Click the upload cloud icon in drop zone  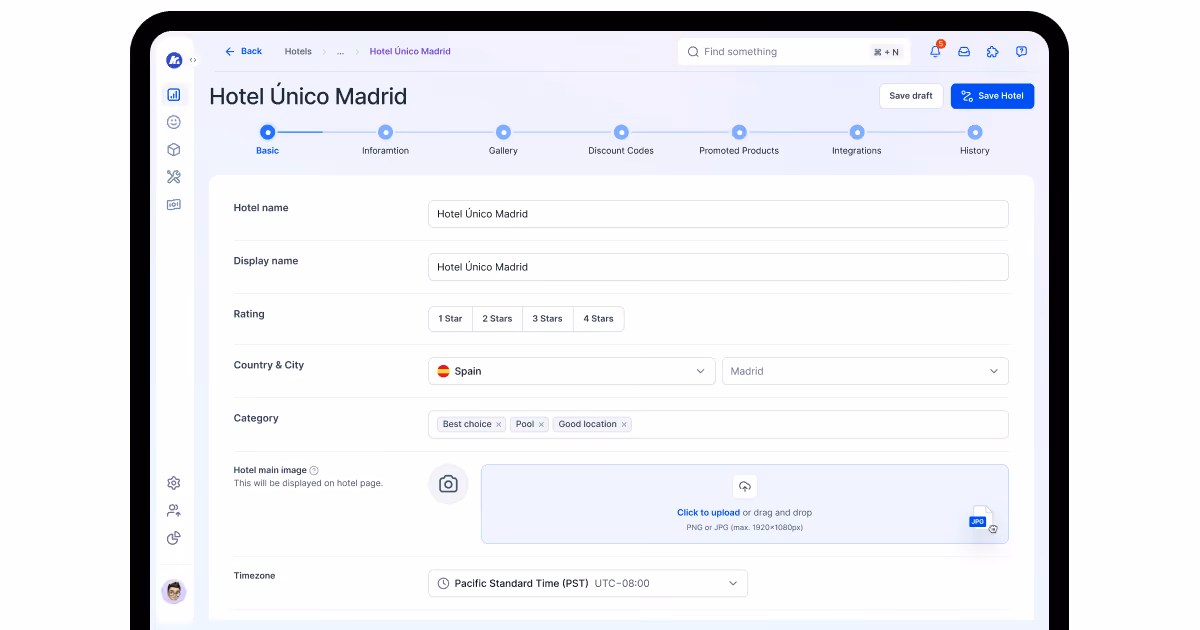pyautogui.click(x=745, y=487)
